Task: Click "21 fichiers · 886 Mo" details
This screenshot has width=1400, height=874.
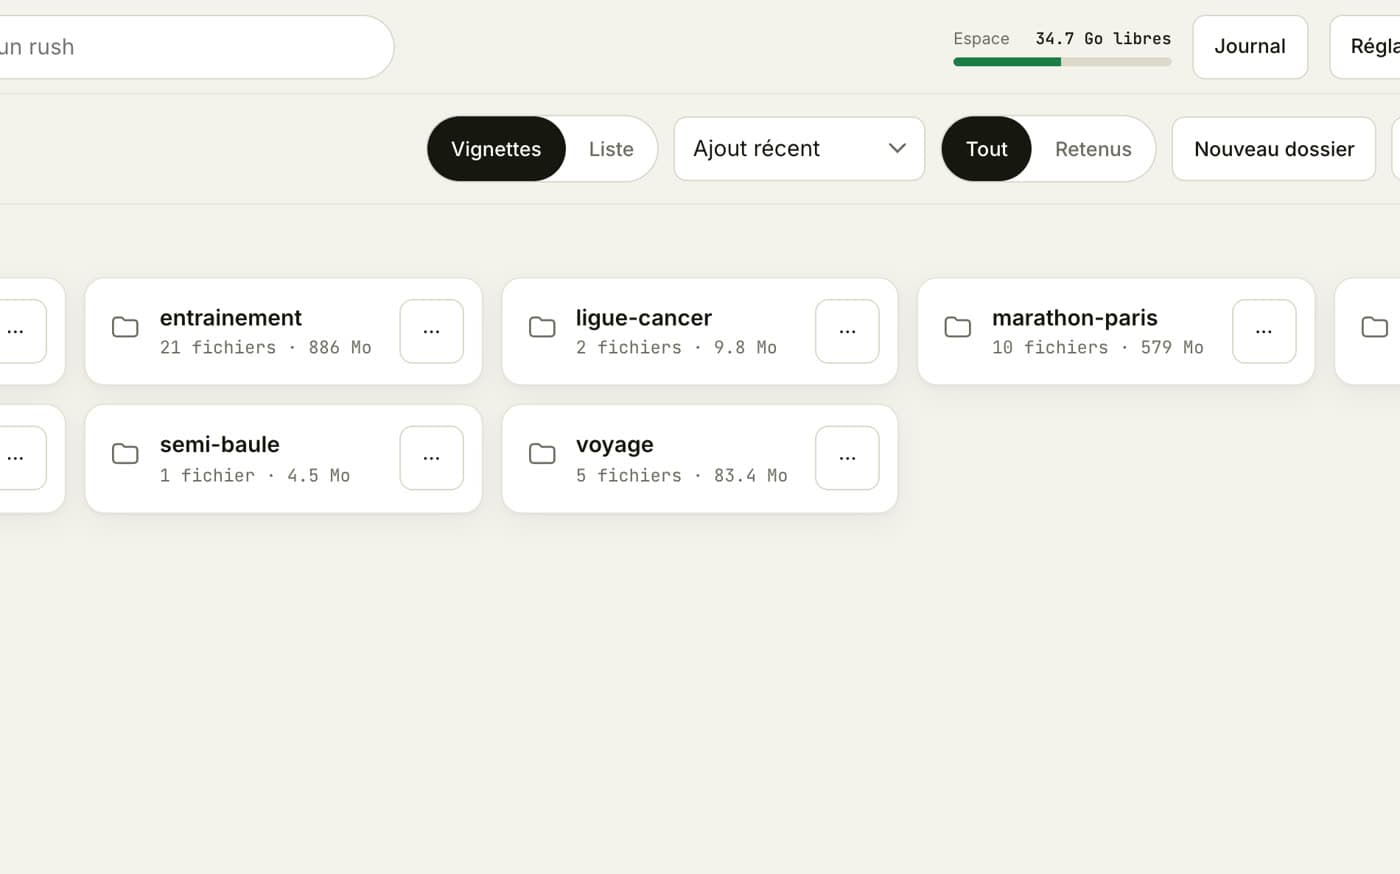Action: [266, 348]
